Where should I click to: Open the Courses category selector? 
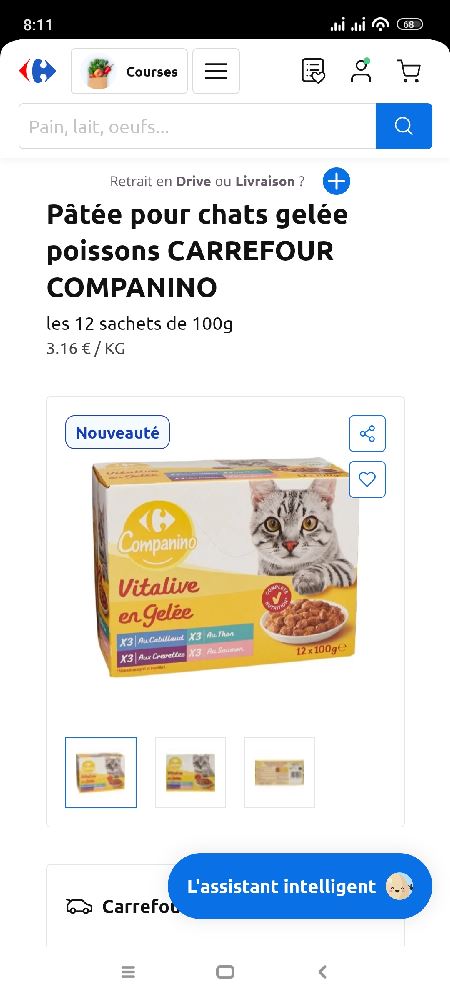[x=129, y=71]
